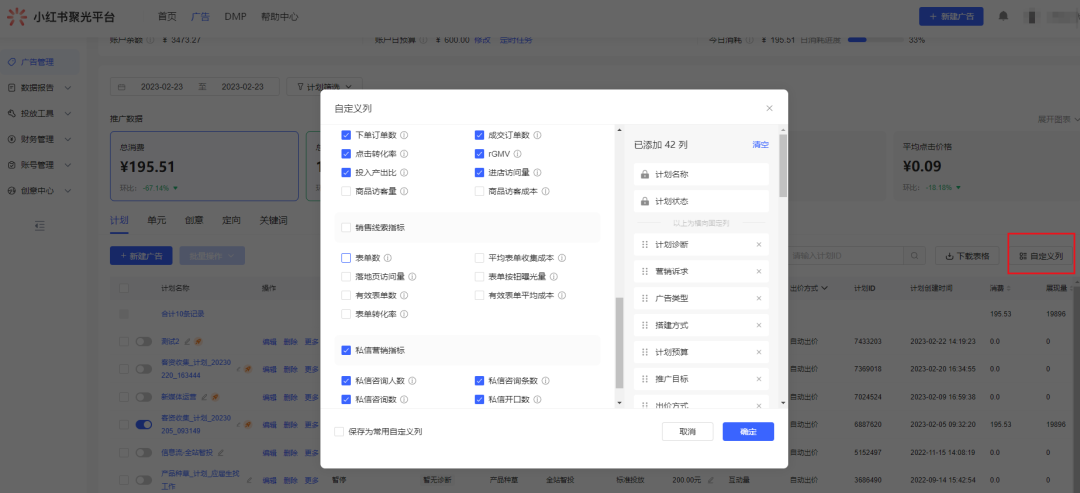This screenshot has height=493, width=1080.
Task: Click info icon next to 表单数
Action: [388, 258]
